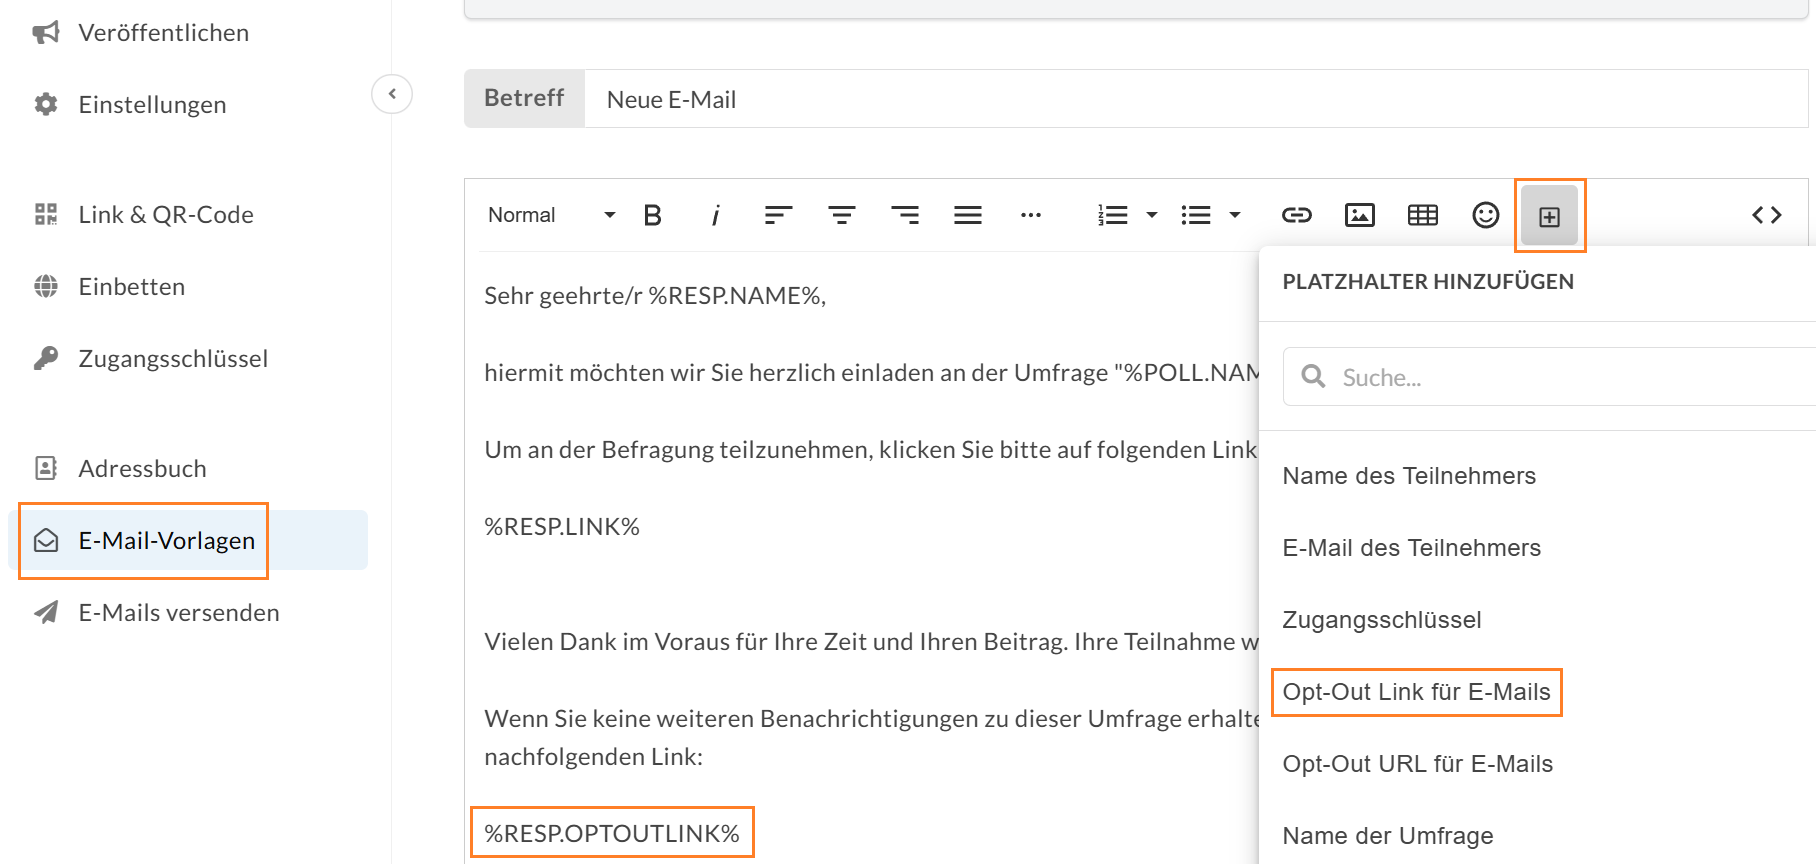
Task: Click the open envelope icon for E-Mail-Vorlagen
Action: click(46, 540)
